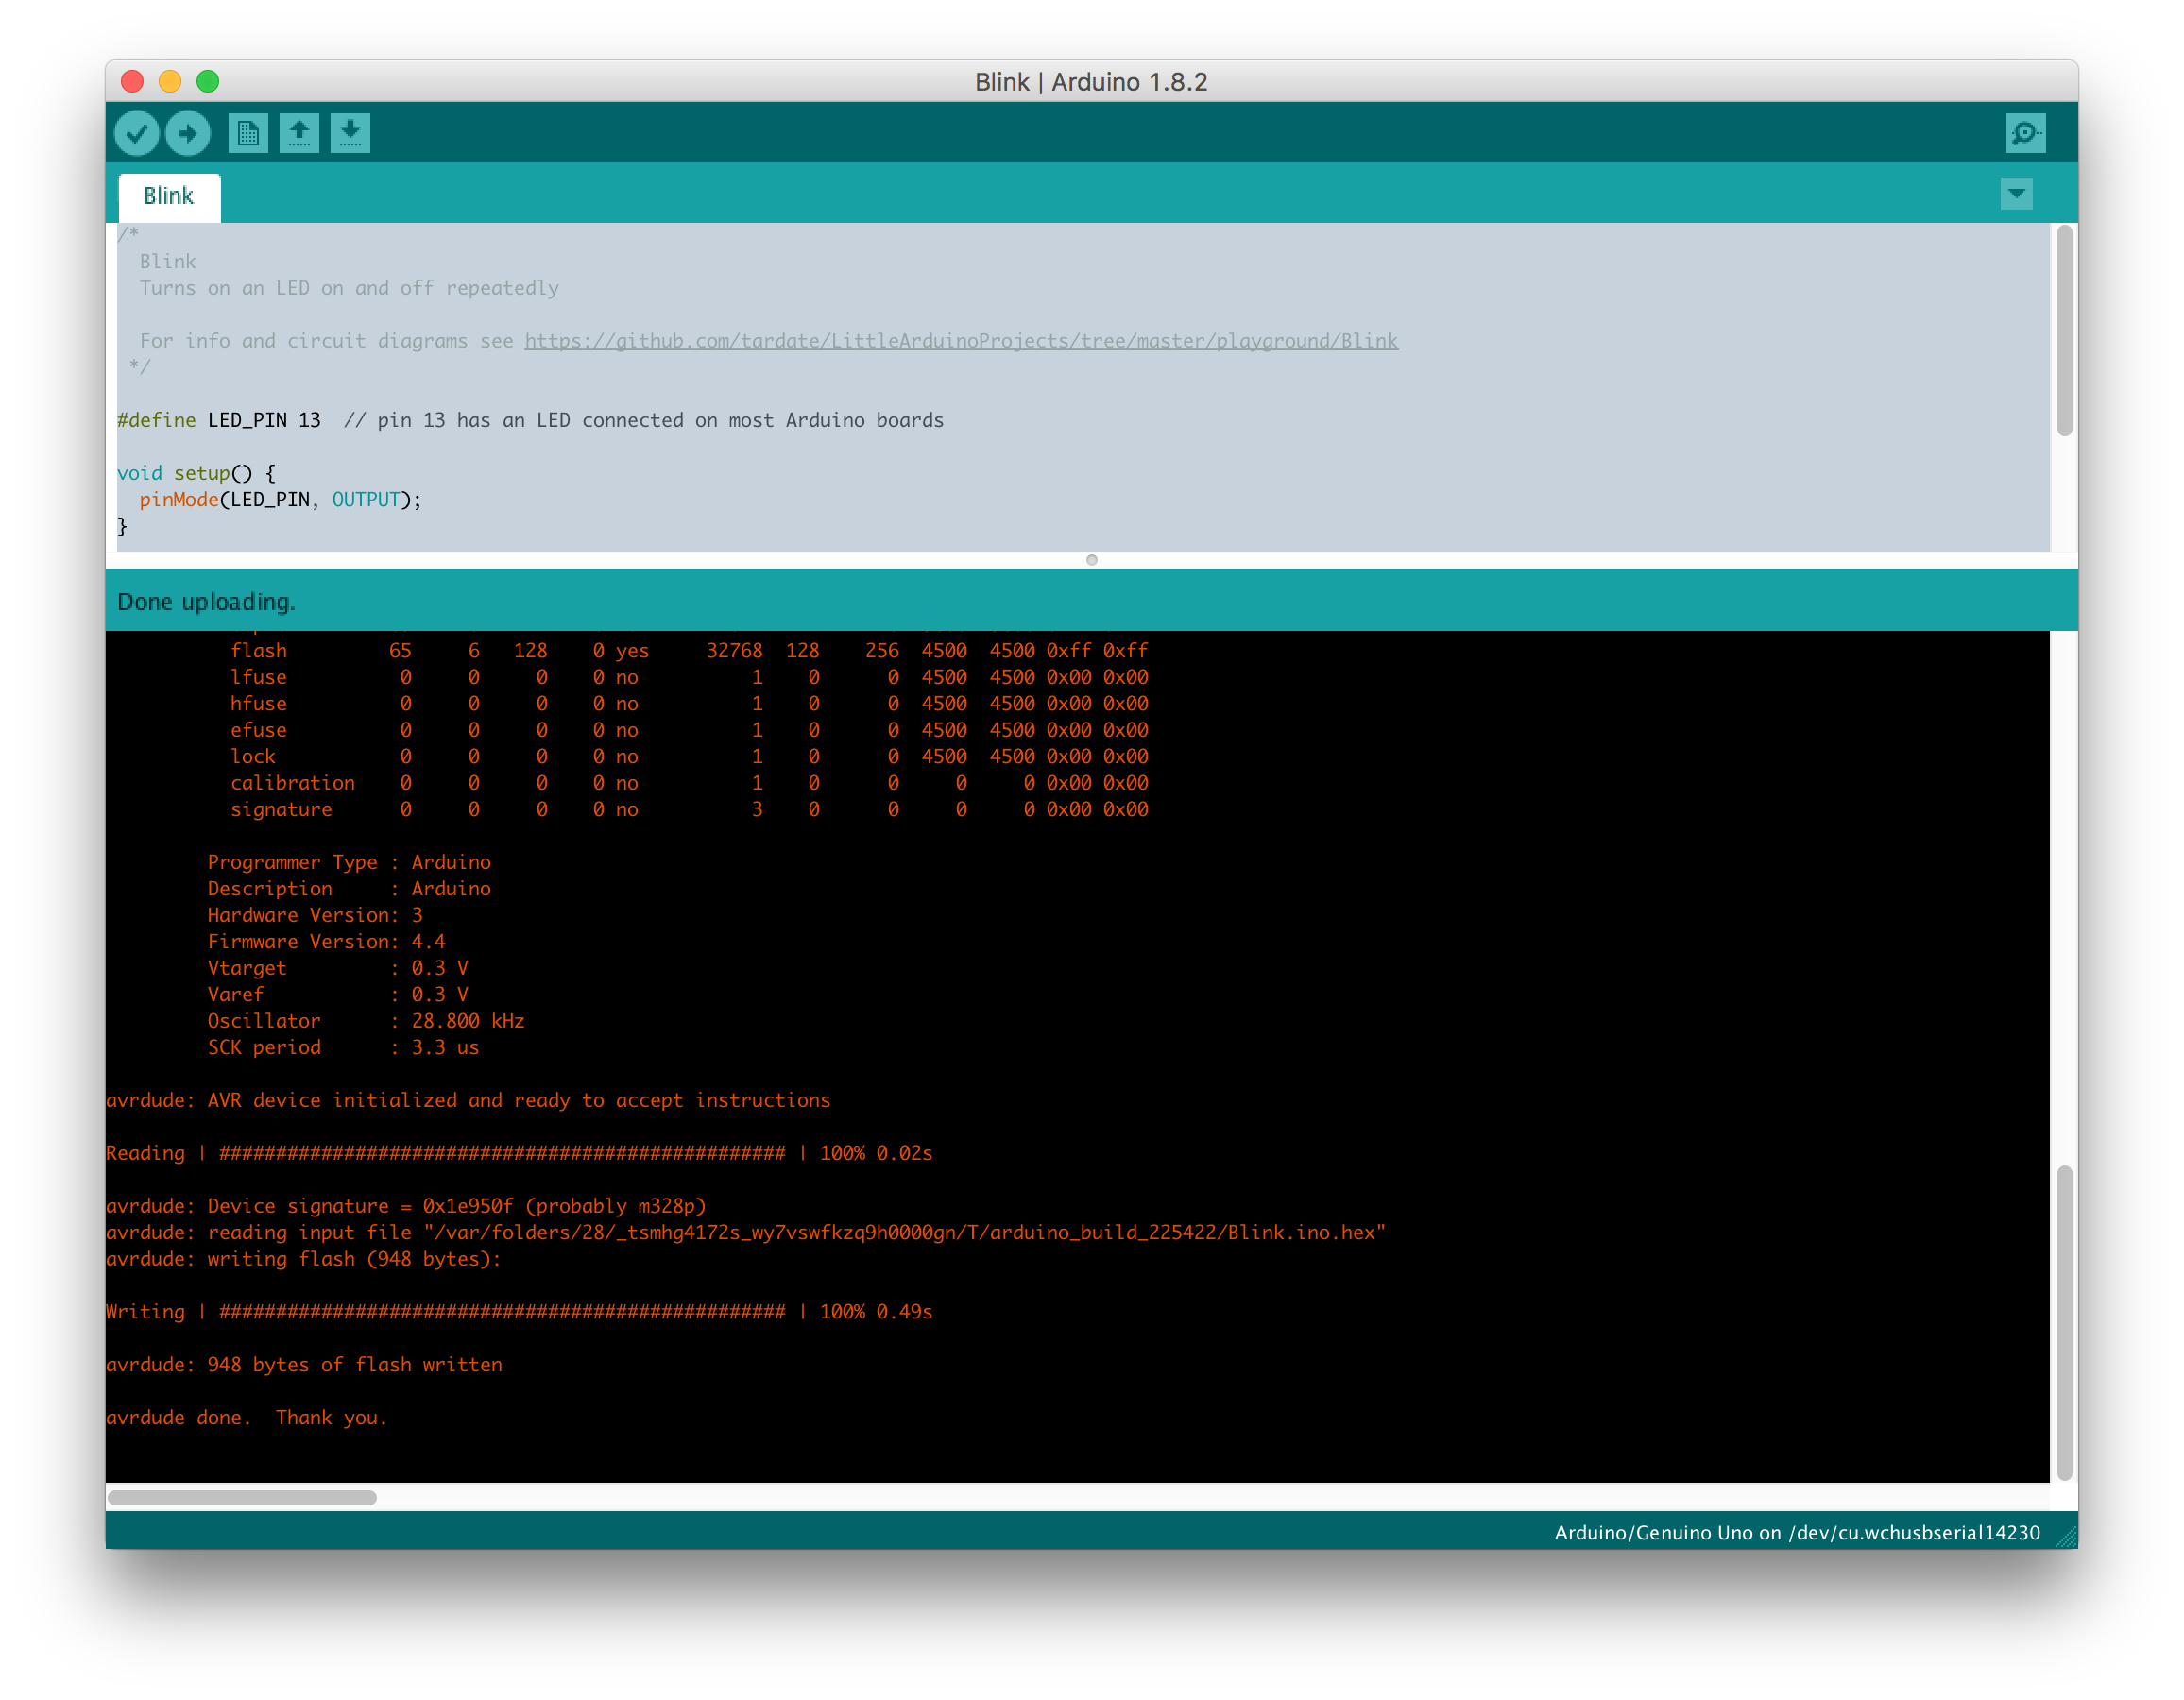Click 'Device signature = 0x1e950f' line
This screenshot has width=2184, height=1700.
point(406,1206)
